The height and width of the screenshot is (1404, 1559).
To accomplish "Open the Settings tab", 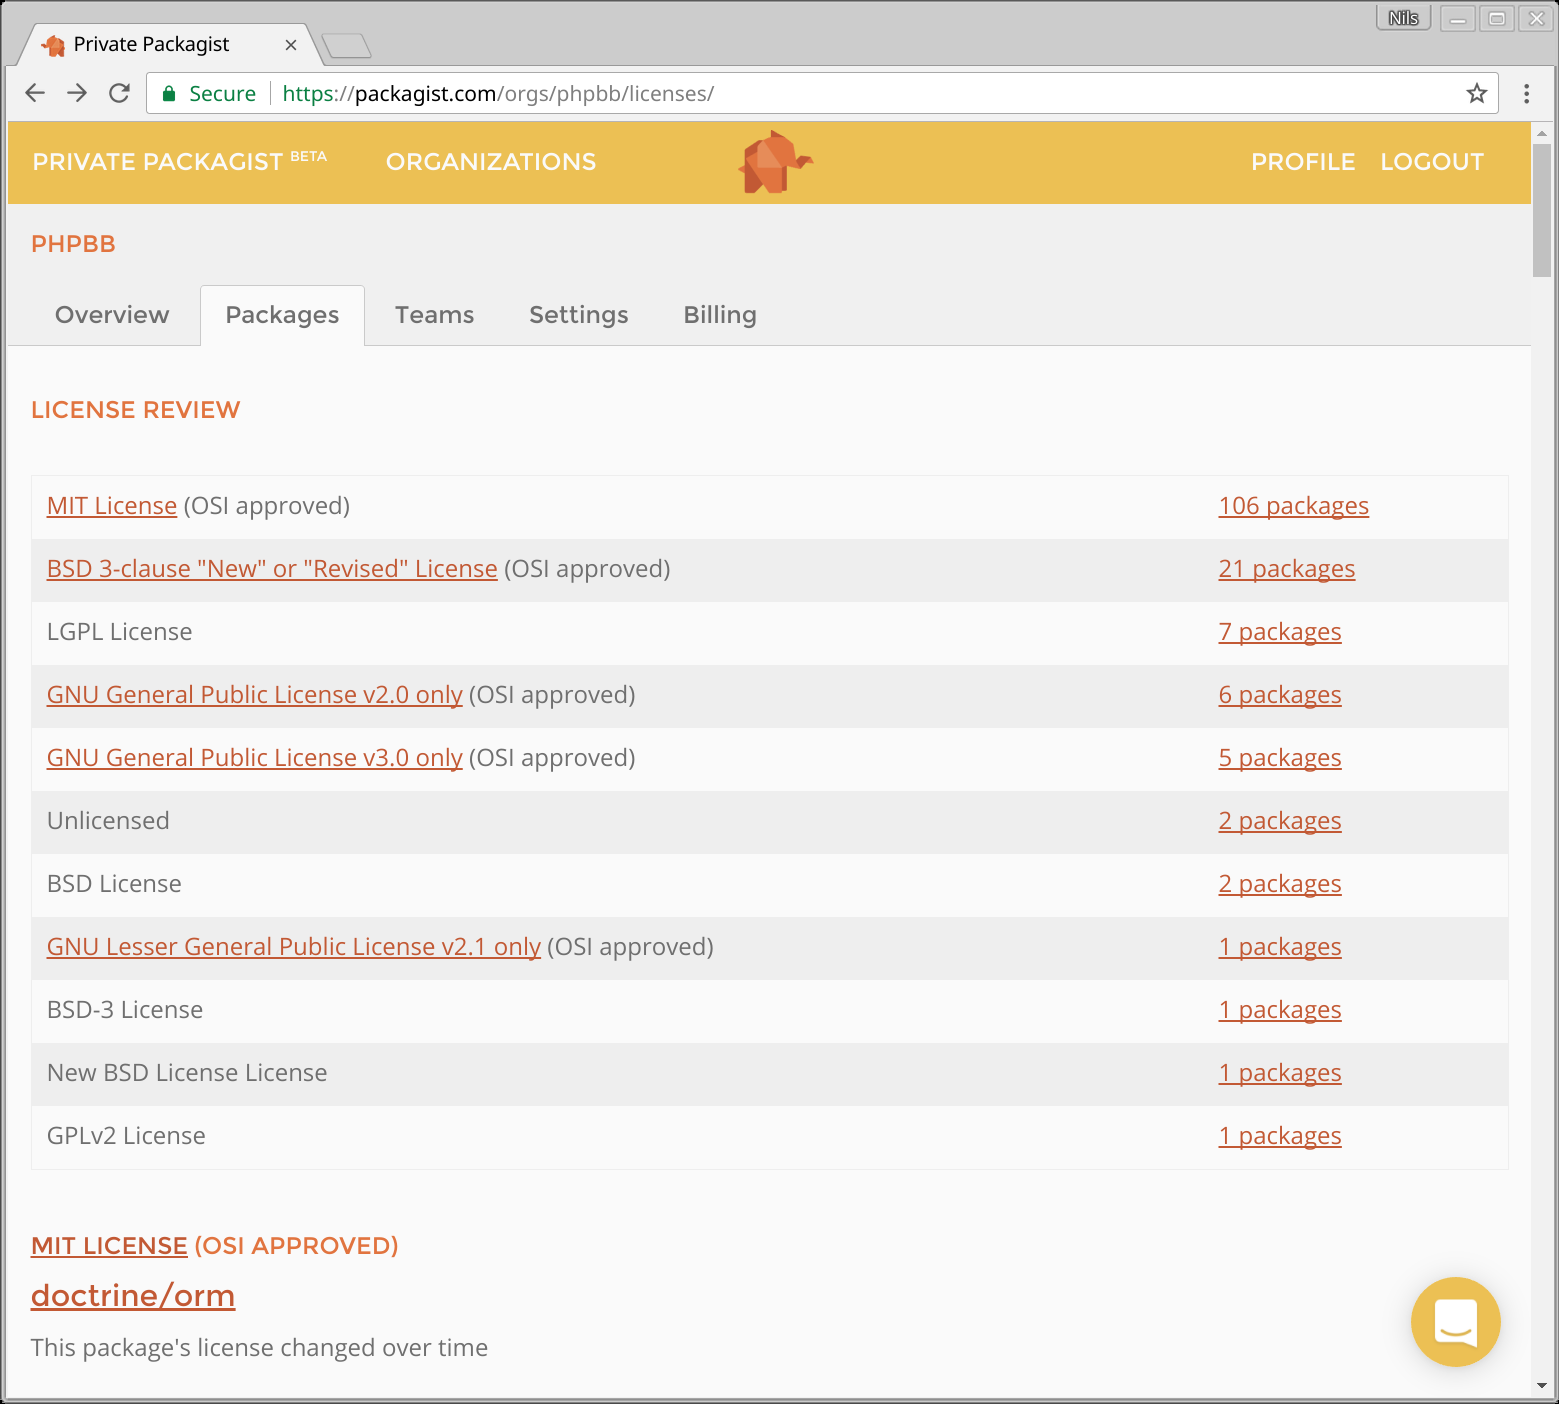I will [x=578, y=315].
